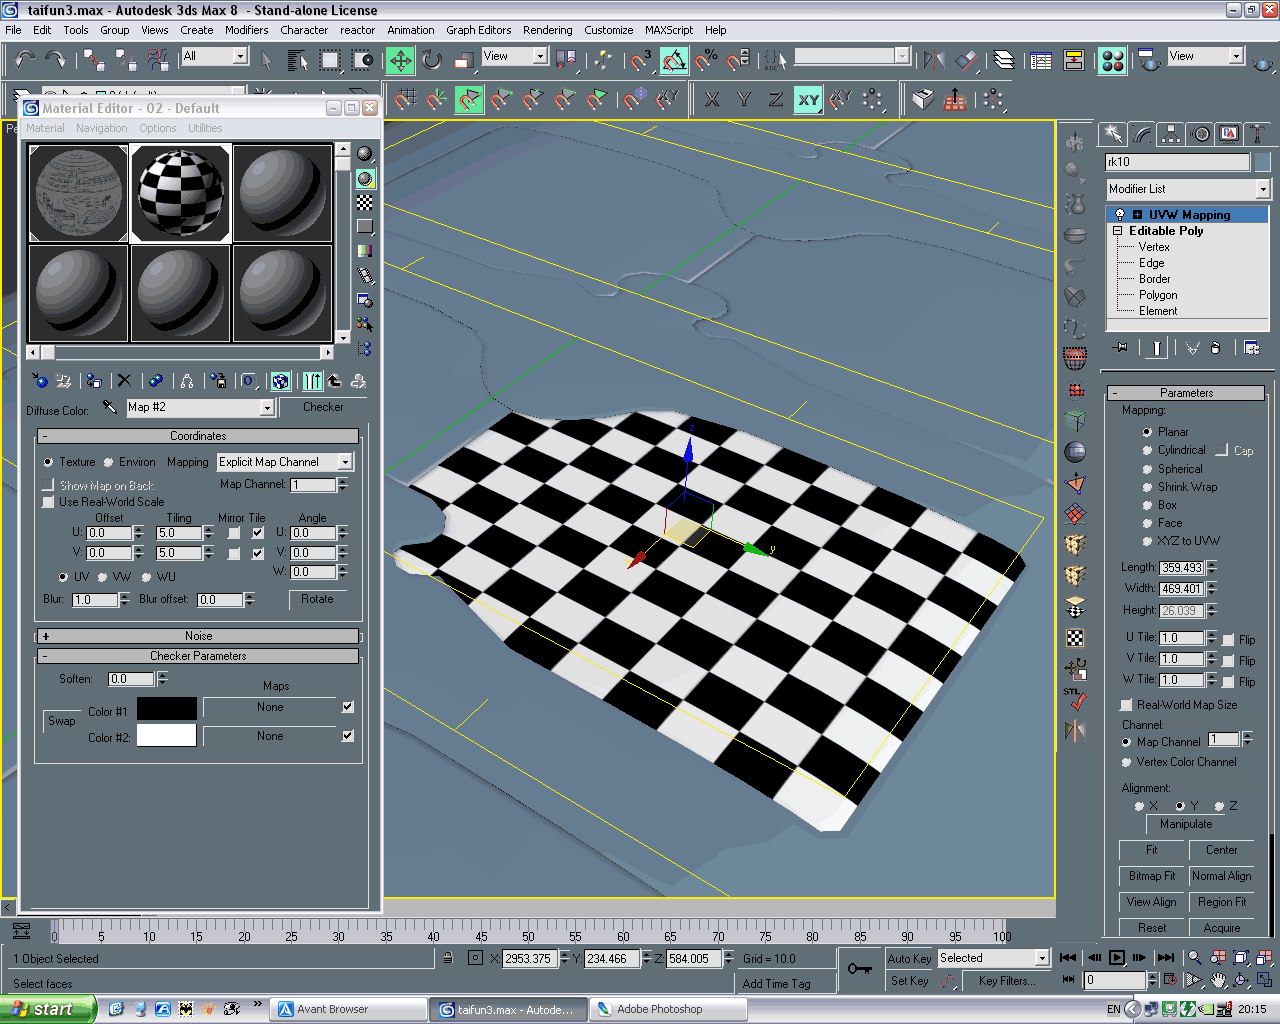Open the Hierarchy command panel tab

pos(1170,134)
